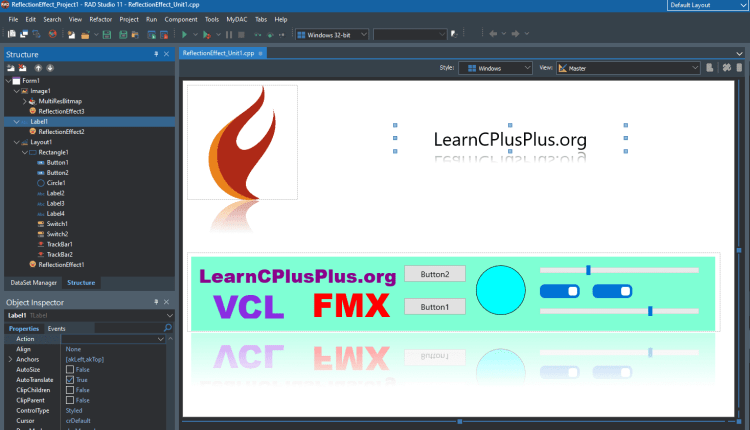This screenshot has height=430, width=750.
Task: Expand the Anchors property
Action: [10, 359]
